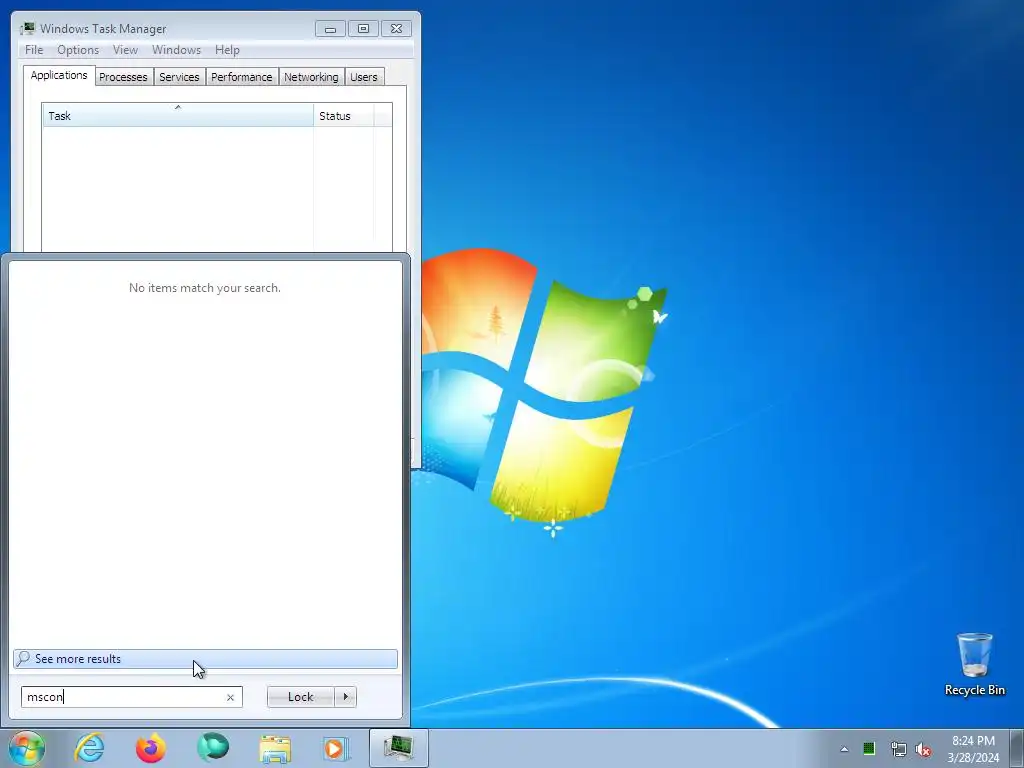Open the Recycle Bin desktop icon
Viewport: 1024px width, 768px height.
tap(974, 664)
